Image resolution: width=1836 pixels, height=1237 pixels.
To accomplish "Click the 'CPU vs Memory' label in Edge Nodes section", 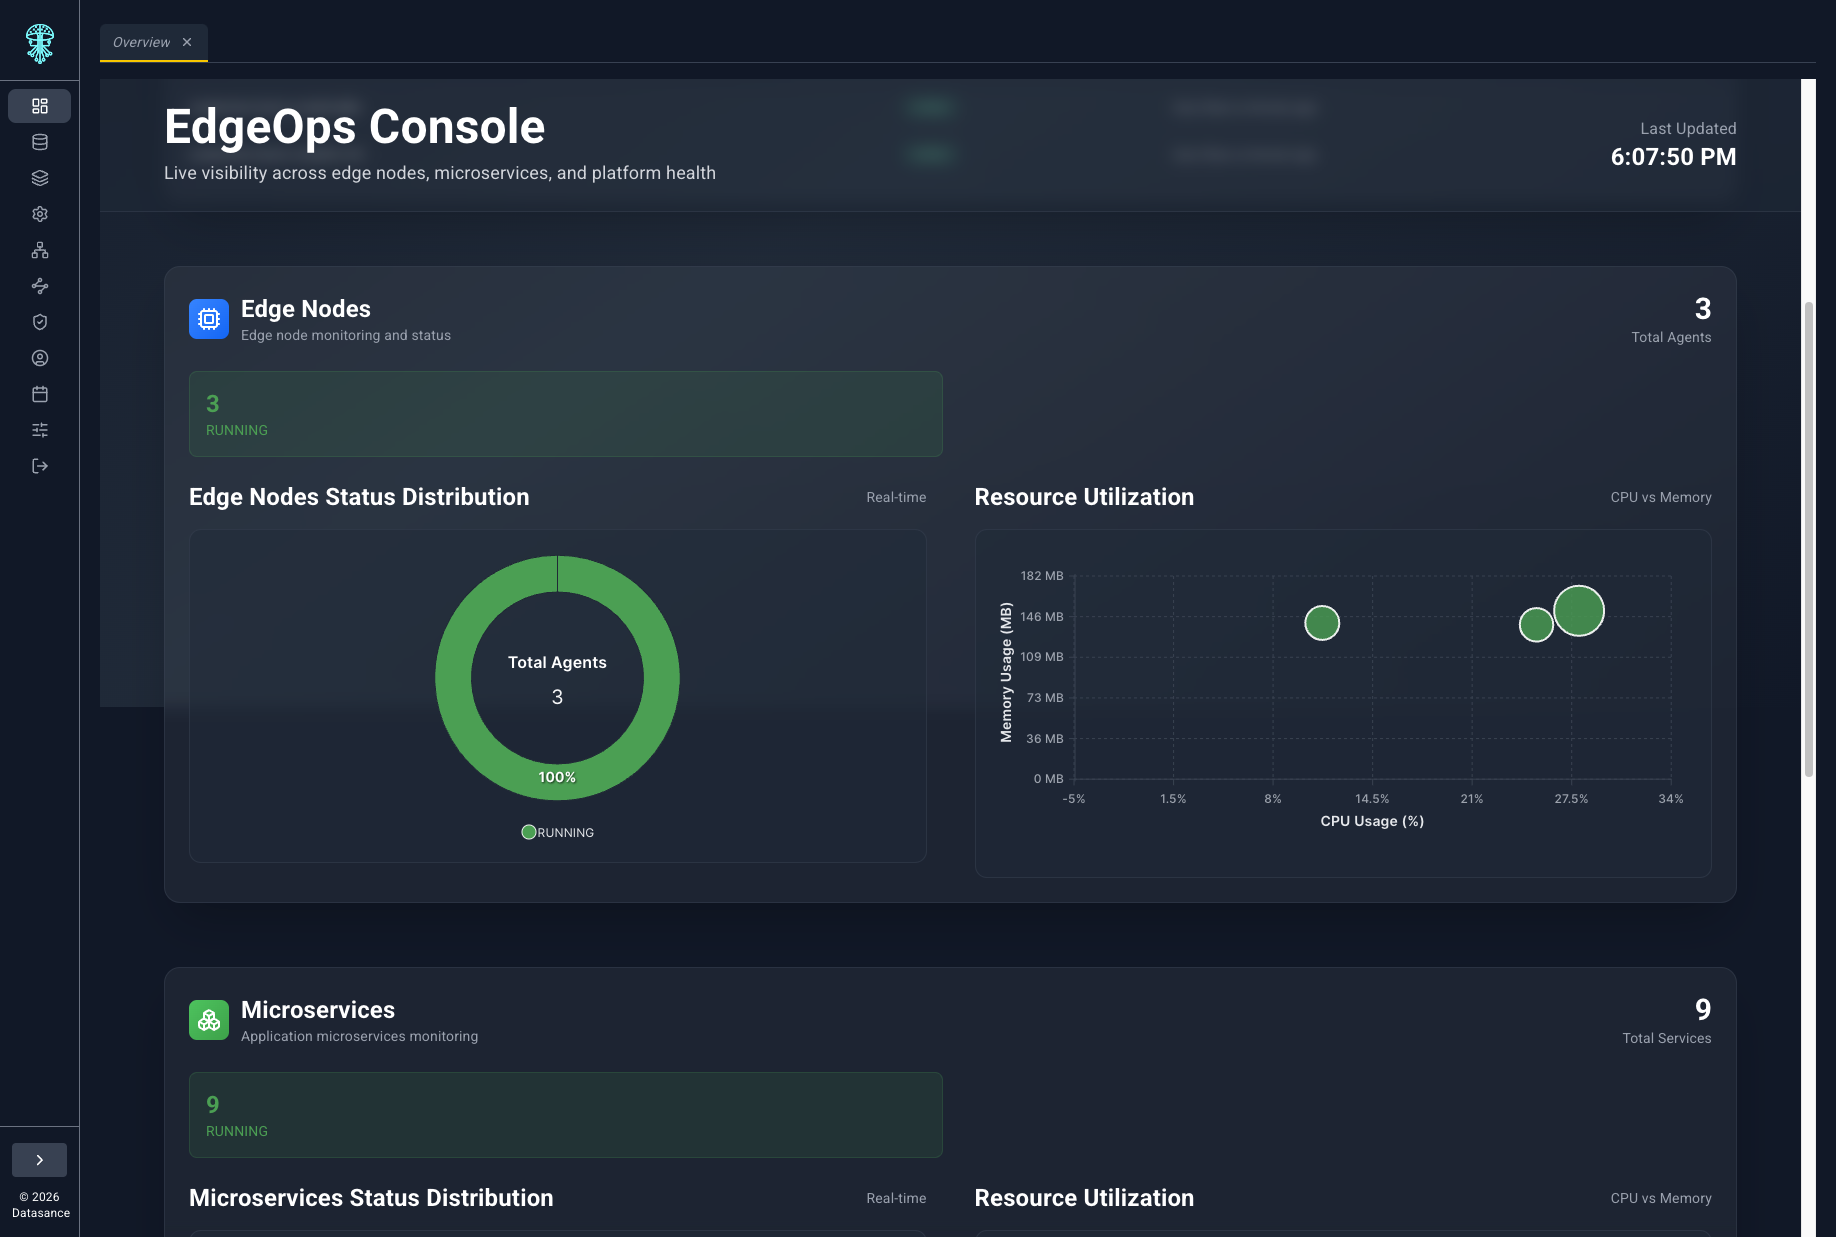I will click(1661, 497).
